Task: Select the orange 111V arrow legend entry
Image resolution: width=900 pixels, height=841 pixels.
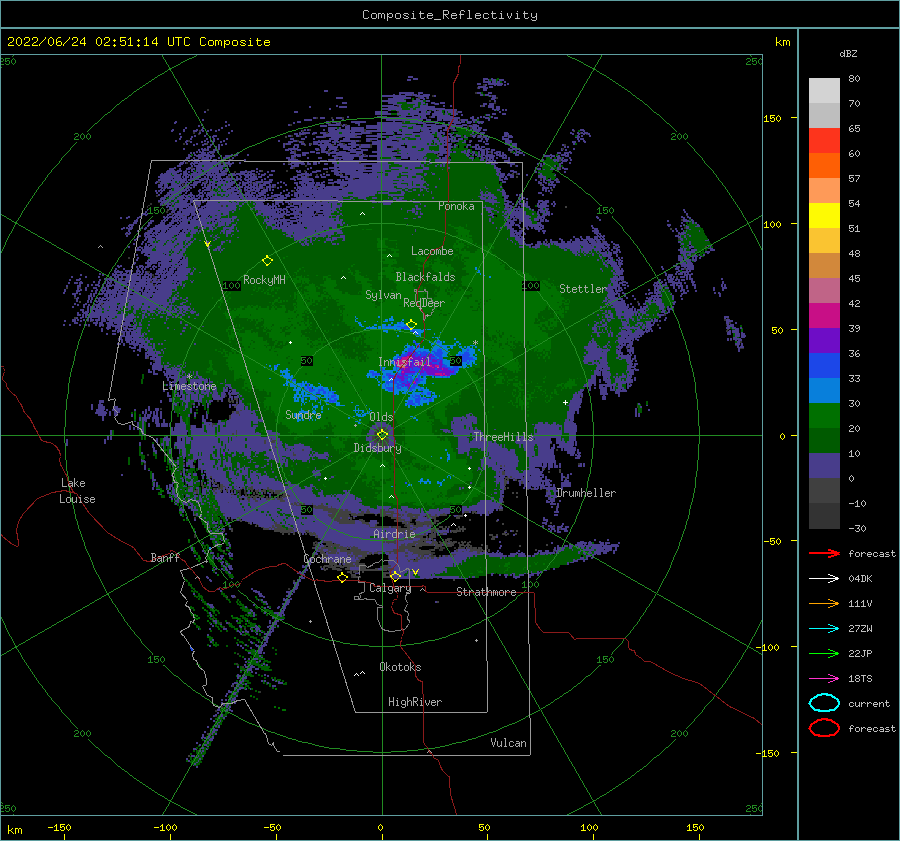Action: pos(824,603)
